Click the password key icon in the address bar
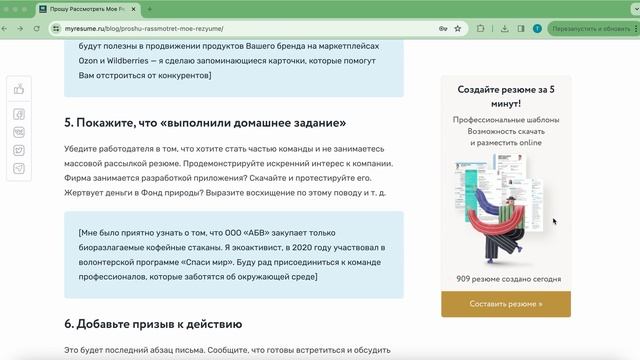The image size is (640, 360). click(443, 29)
